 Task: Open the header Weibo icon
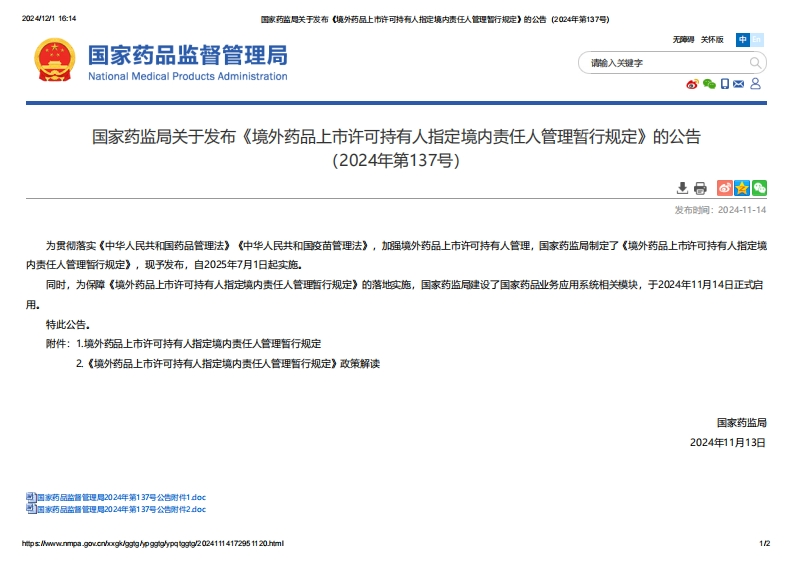click(692, 84)
